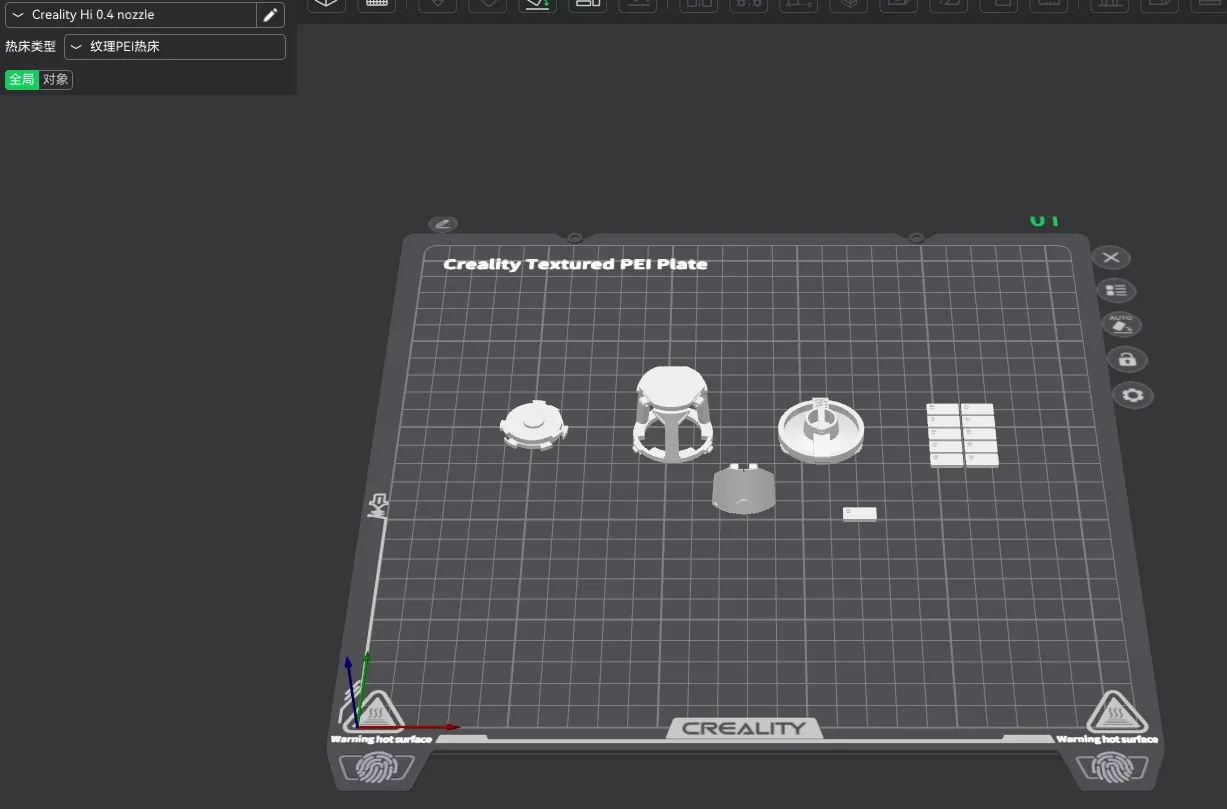Click the add plate grid toolbar icon
Image resolution: width=1227 pixels, height=809 pixels.
click(x=376, y=4)
